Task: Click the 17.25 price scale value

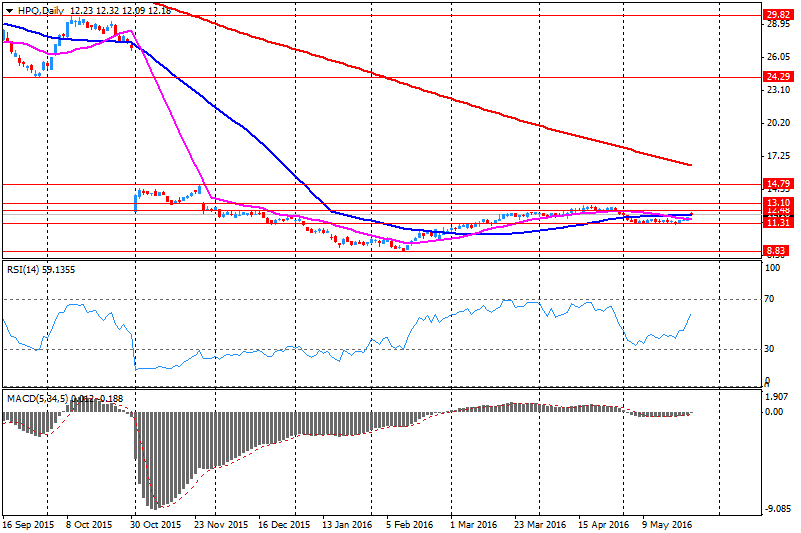Action: click(779, 156)
